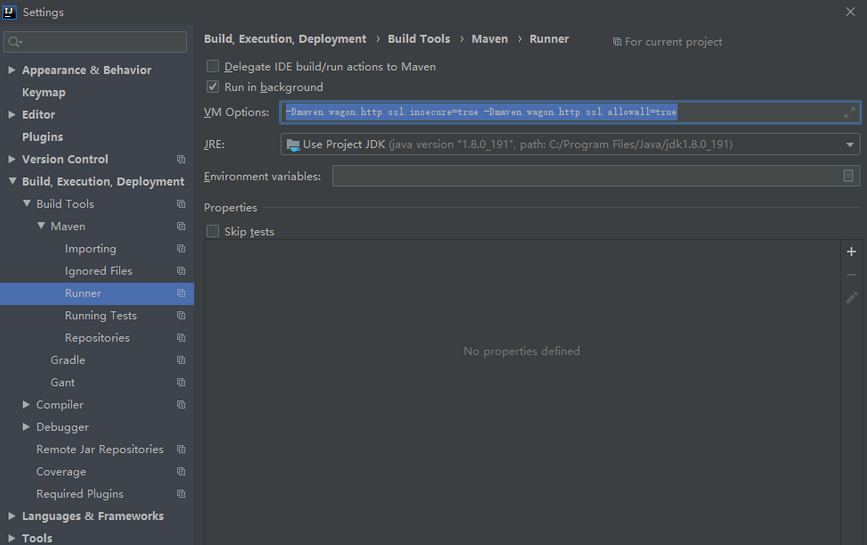Click the search magnifier icon in settings search
The width and height of the screenshot is (867, 545).
click(14, 42)
